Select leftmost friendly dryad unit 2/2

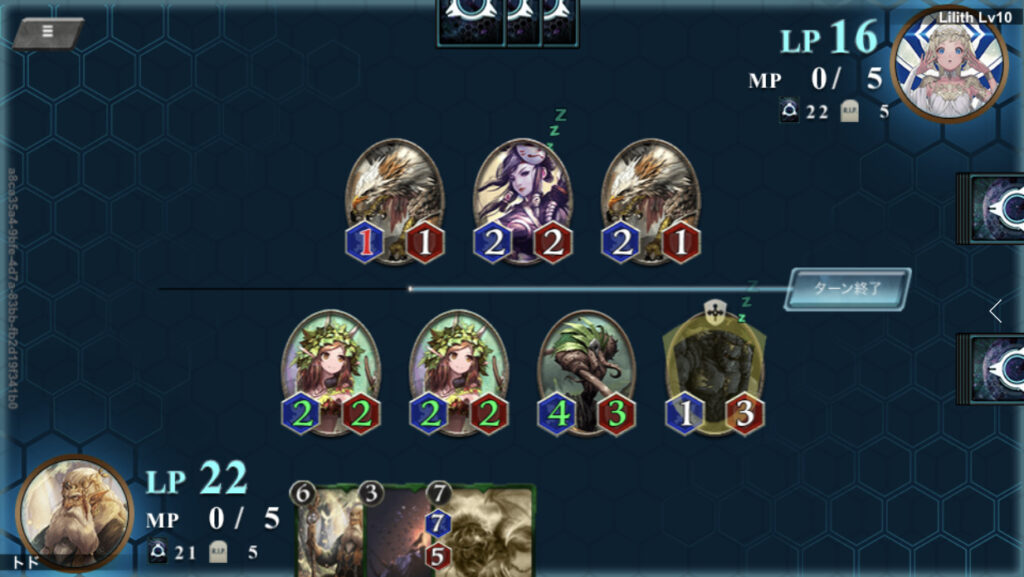click(x=331, y=373)
